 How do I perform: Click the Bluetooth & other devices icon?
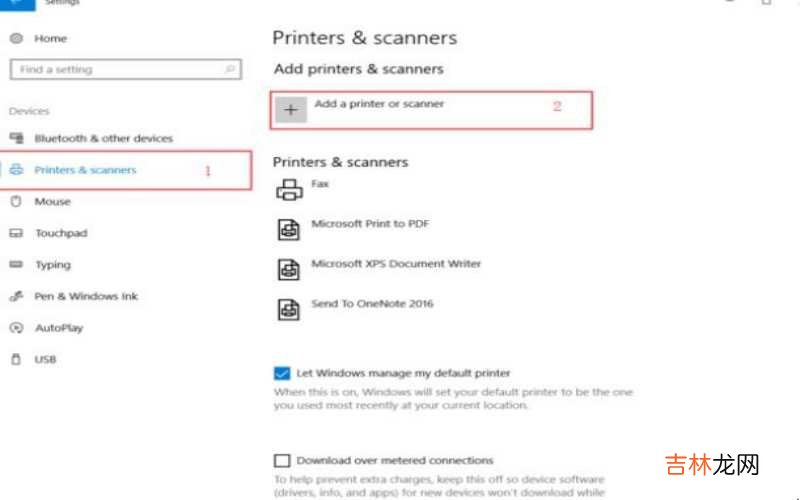coord(16,138)
